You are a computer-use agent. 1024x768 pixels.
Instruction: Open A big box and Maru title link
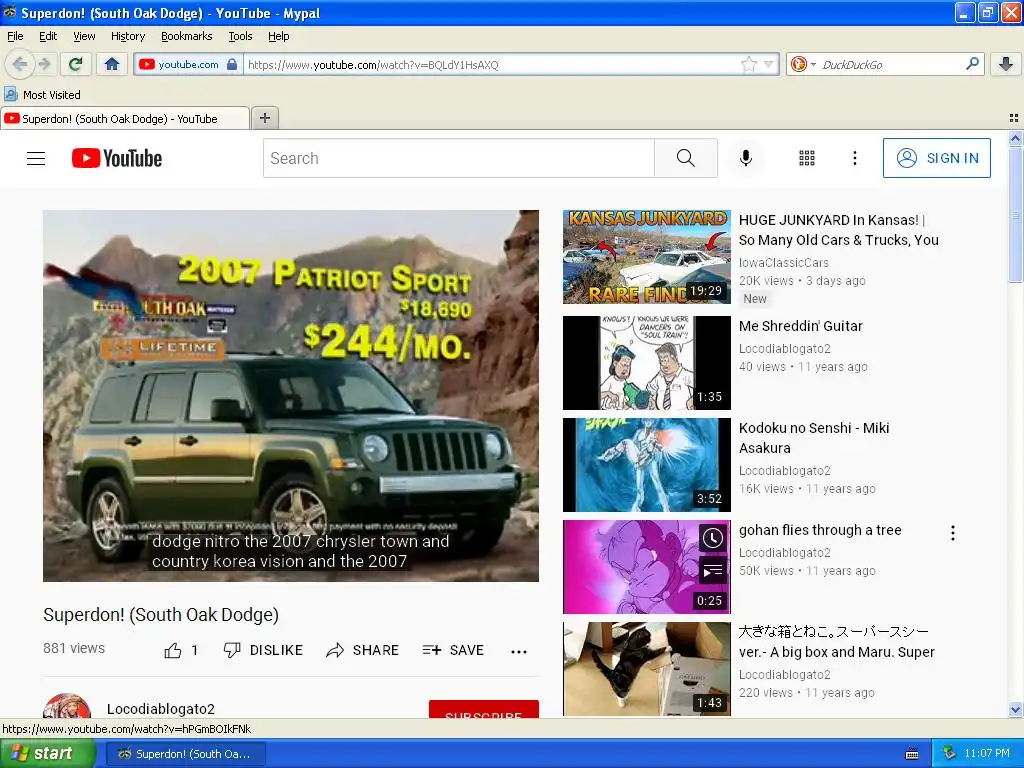coord(837,642)
